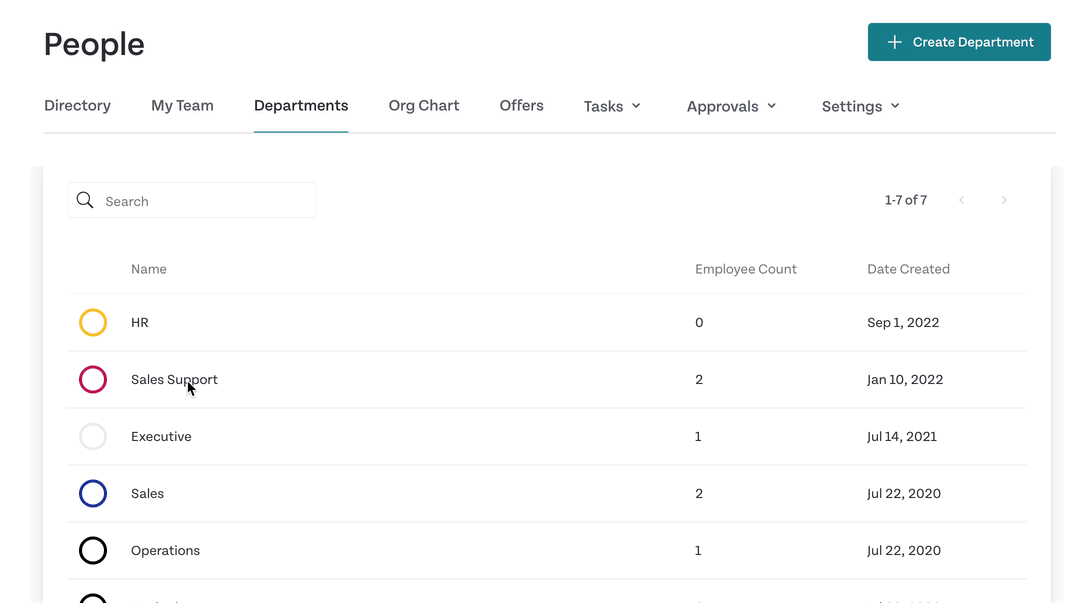
Task: Open the Settings dropdown menu
Action: point(861,107)
